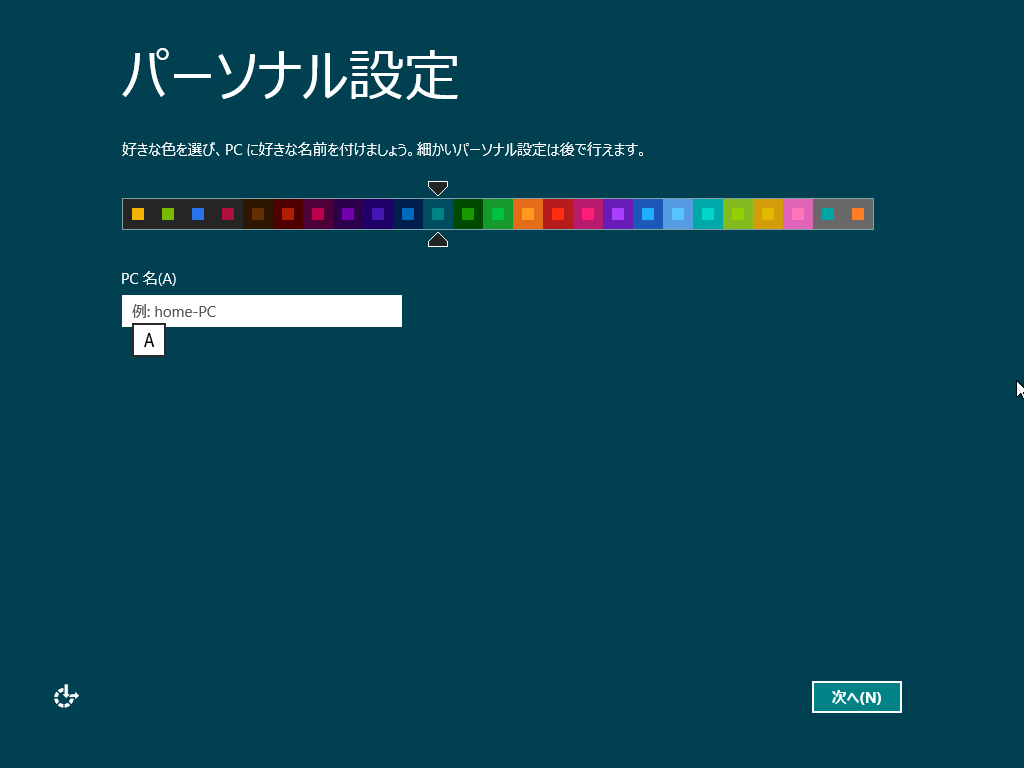This screenshot has width=1024, height=768.
Task: Select the turquoise background color swatch
Action: [708, 214]
